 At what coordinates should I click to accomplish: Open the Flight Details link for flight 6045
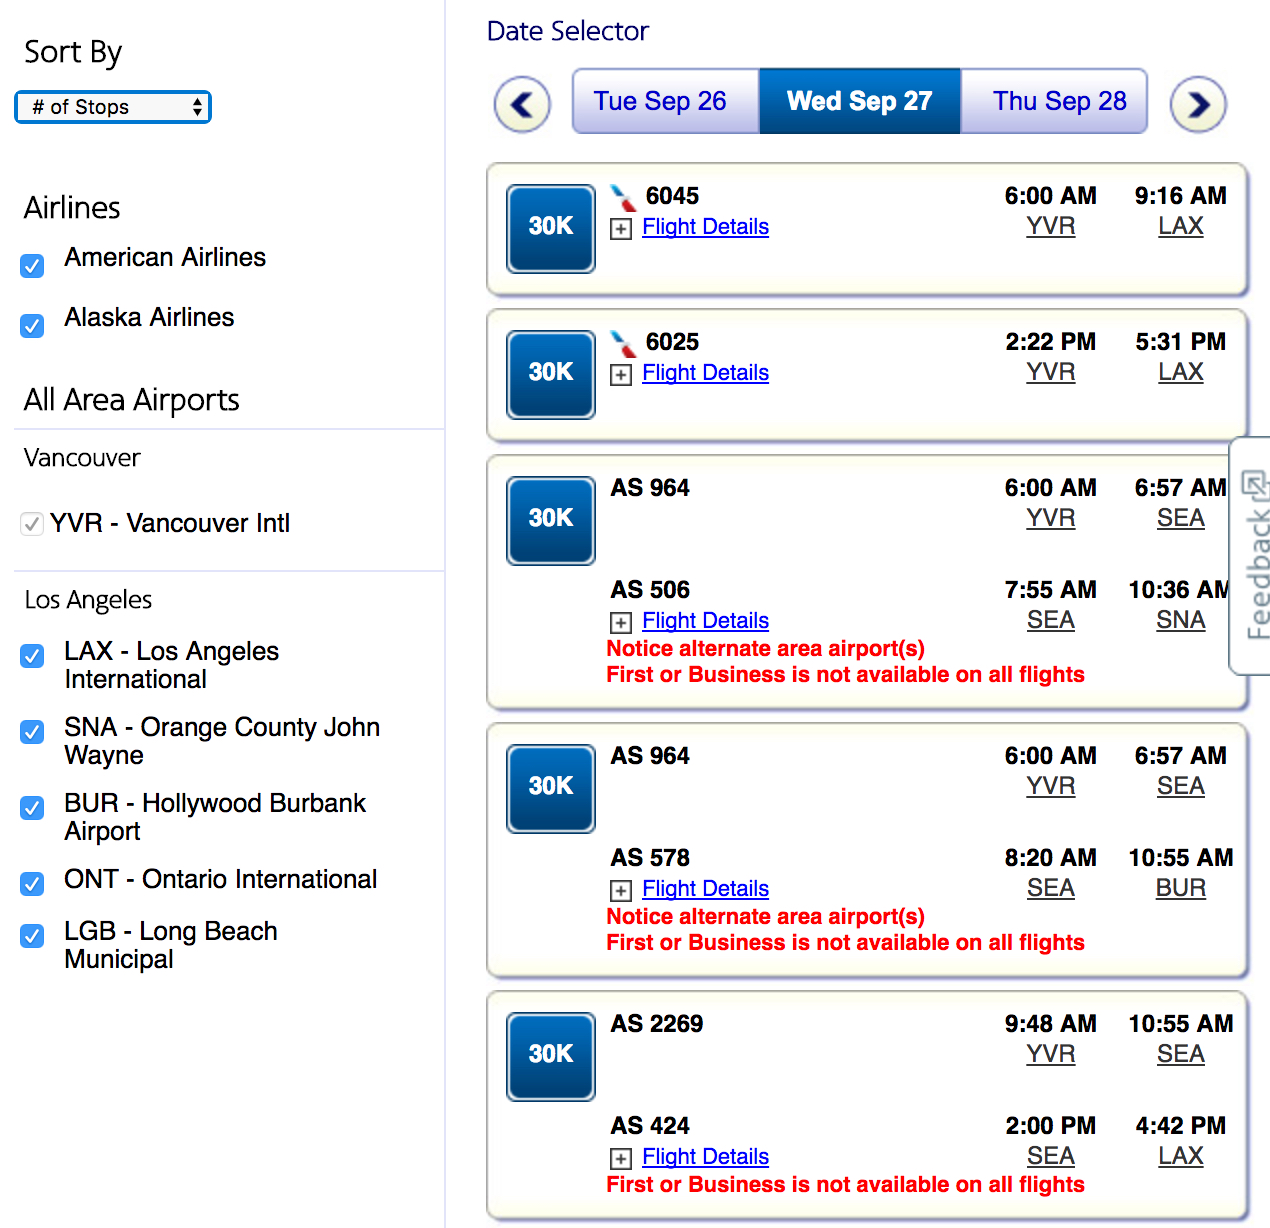705,227
